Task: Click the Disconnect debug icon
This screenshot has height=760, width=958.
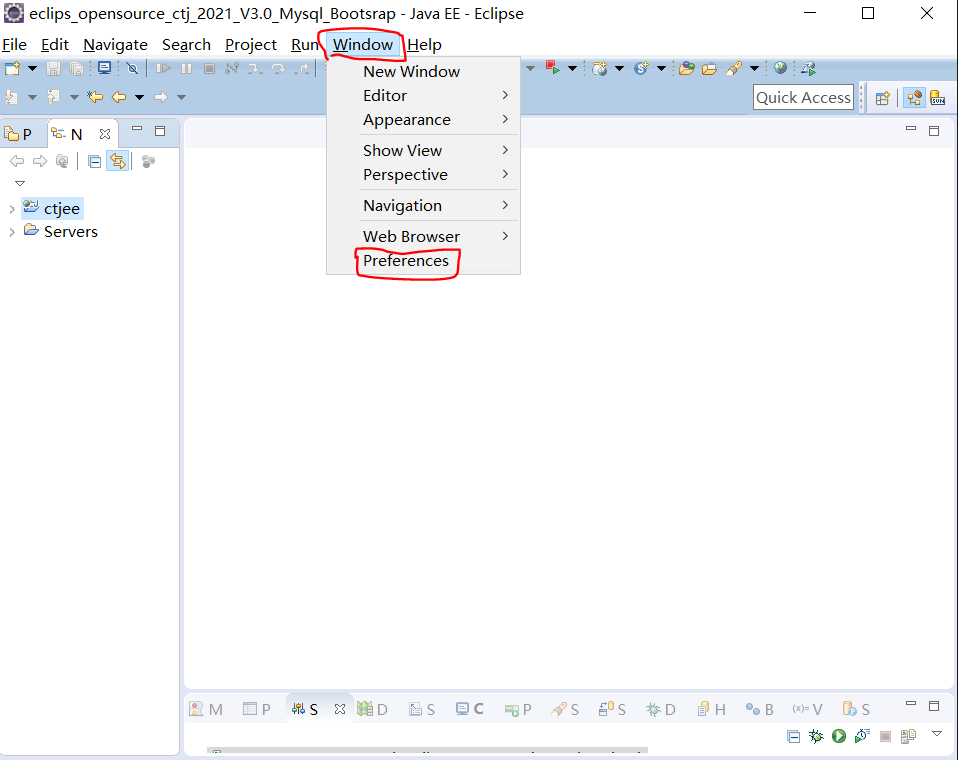Action: pyautogui.click(x=232, y=68)
